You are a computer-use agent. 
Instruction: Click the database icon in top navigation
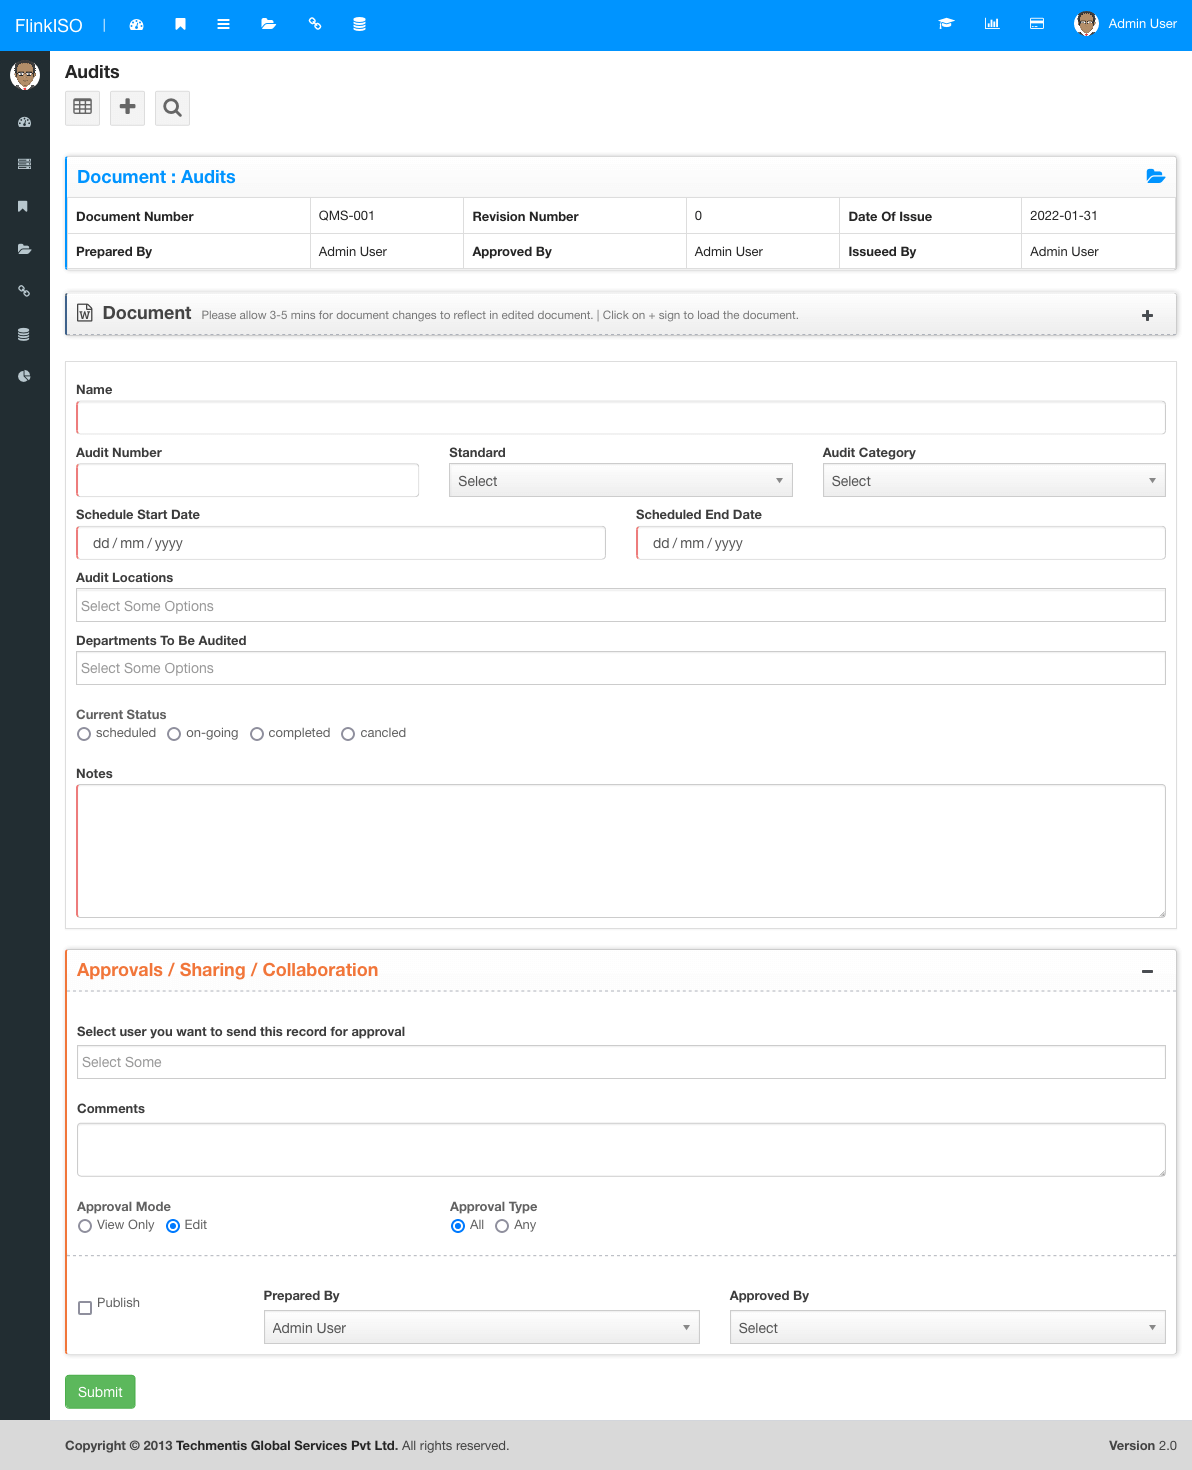(359, 24)
